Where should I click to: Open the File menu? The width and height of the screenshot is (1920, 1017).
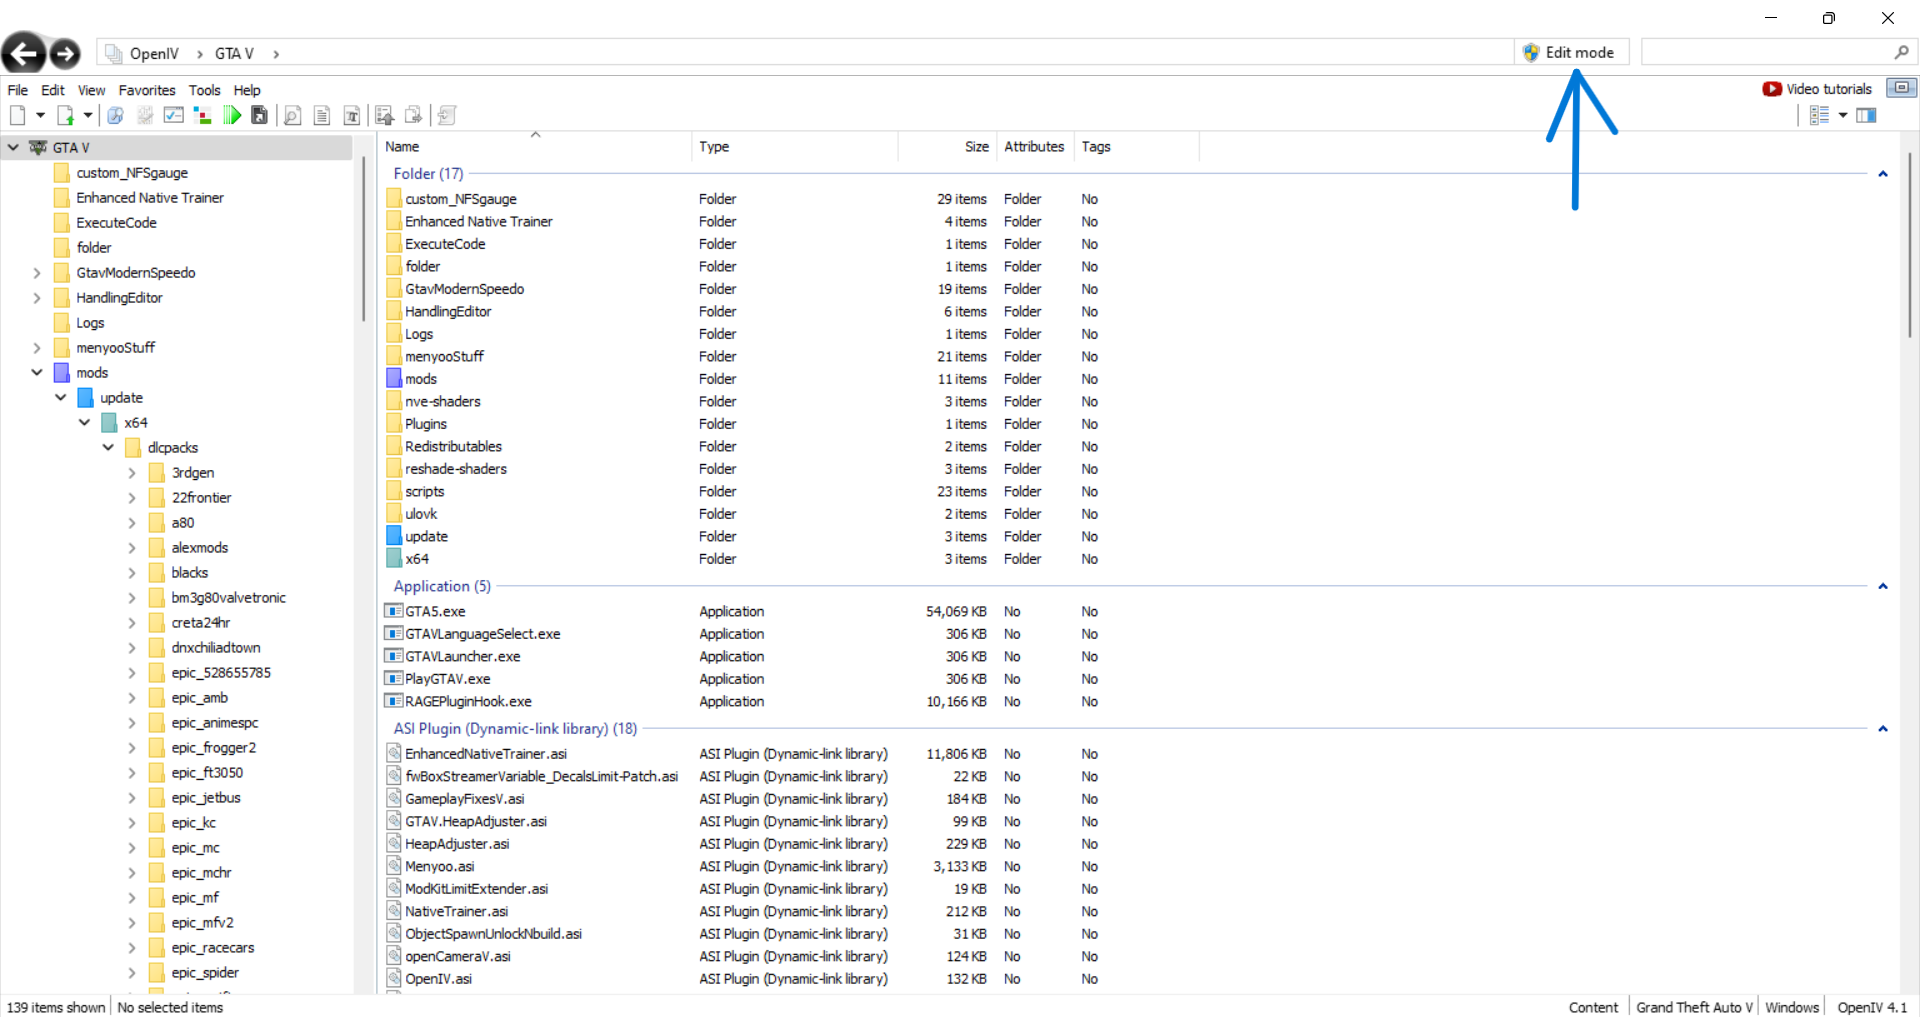coord(18,90)
